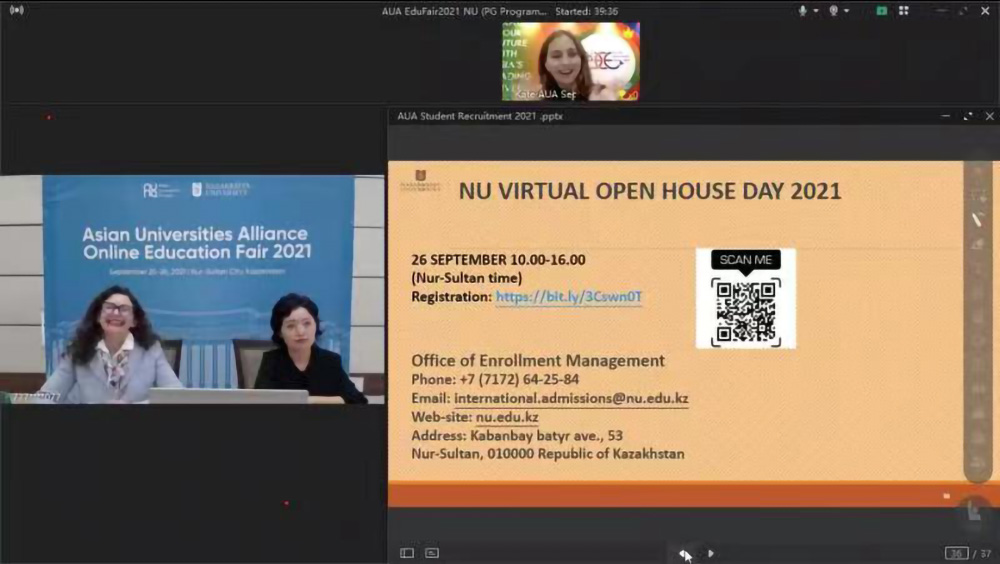Viewport: 1000px width, 564px height.
Task: Click the SCAN ME QR code
Action: coord(746,299)
